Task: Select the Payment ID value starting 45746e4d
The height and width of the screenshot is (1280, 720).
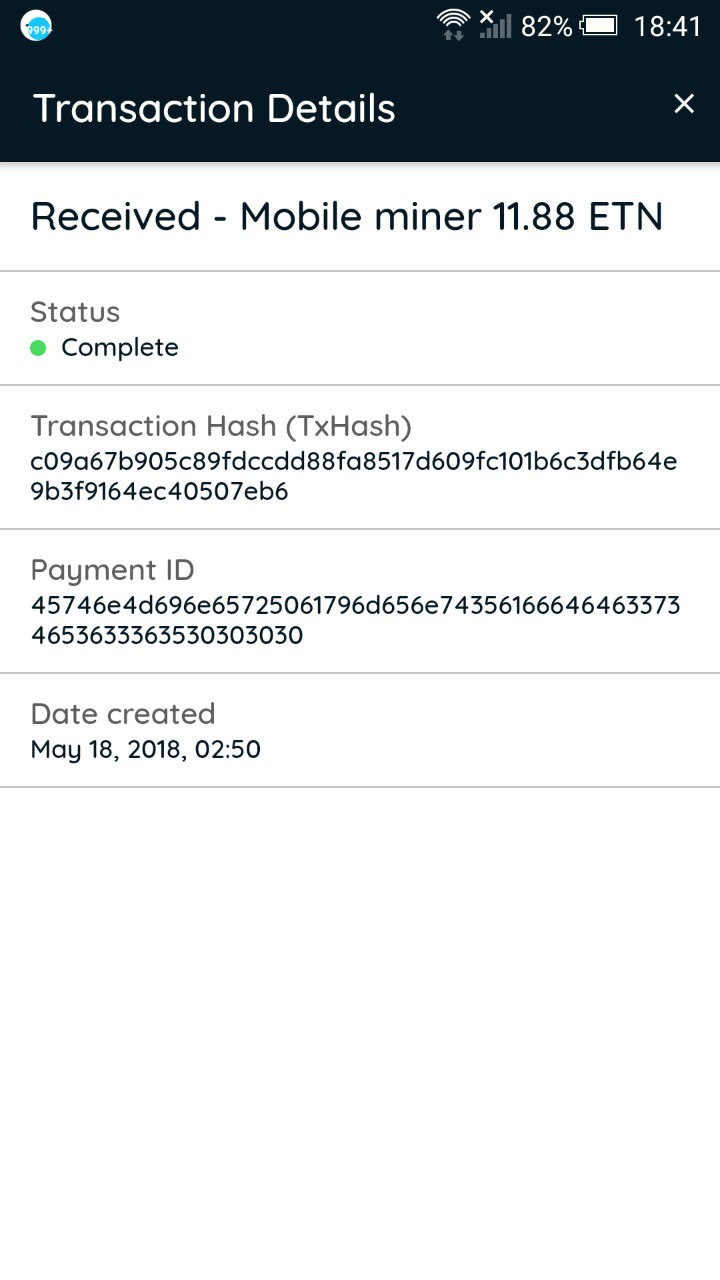Action: (x=355, y=606)
